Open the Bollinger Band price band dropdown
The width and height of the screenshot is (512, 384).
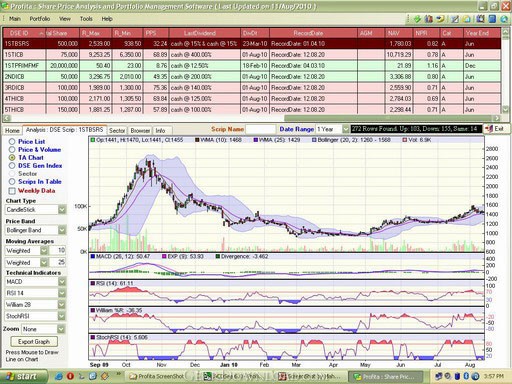point(62,230)
